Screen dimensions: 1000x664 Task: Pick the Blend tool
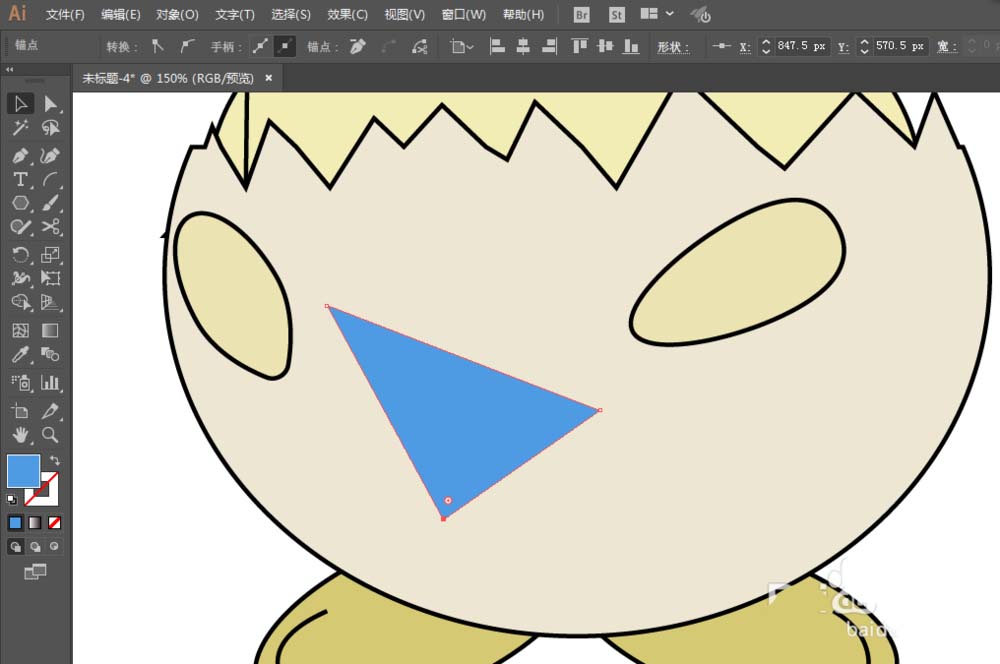click(x=50, y=355)
